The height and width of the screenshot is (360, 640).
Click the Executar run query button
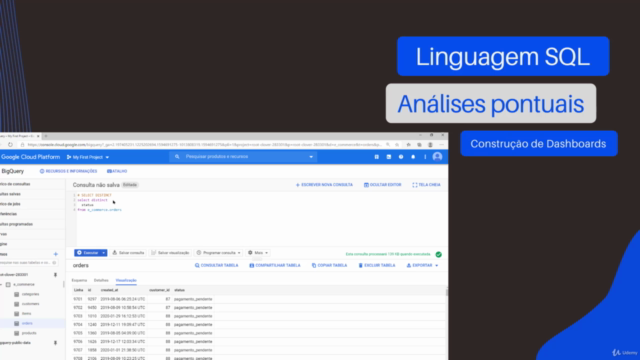pos(88,253)
